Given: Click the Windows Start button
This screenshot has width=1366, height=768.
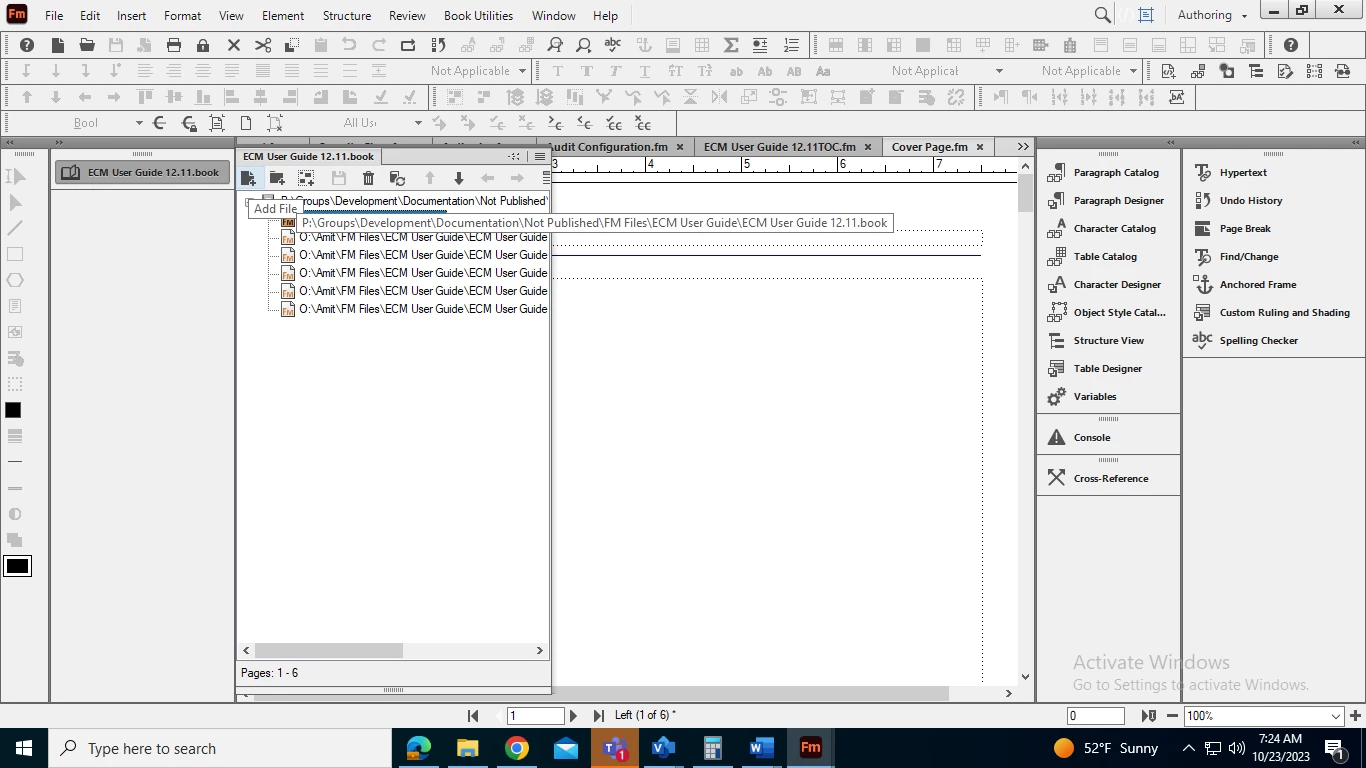Looking at the screenshot, I should coord(23,748).
